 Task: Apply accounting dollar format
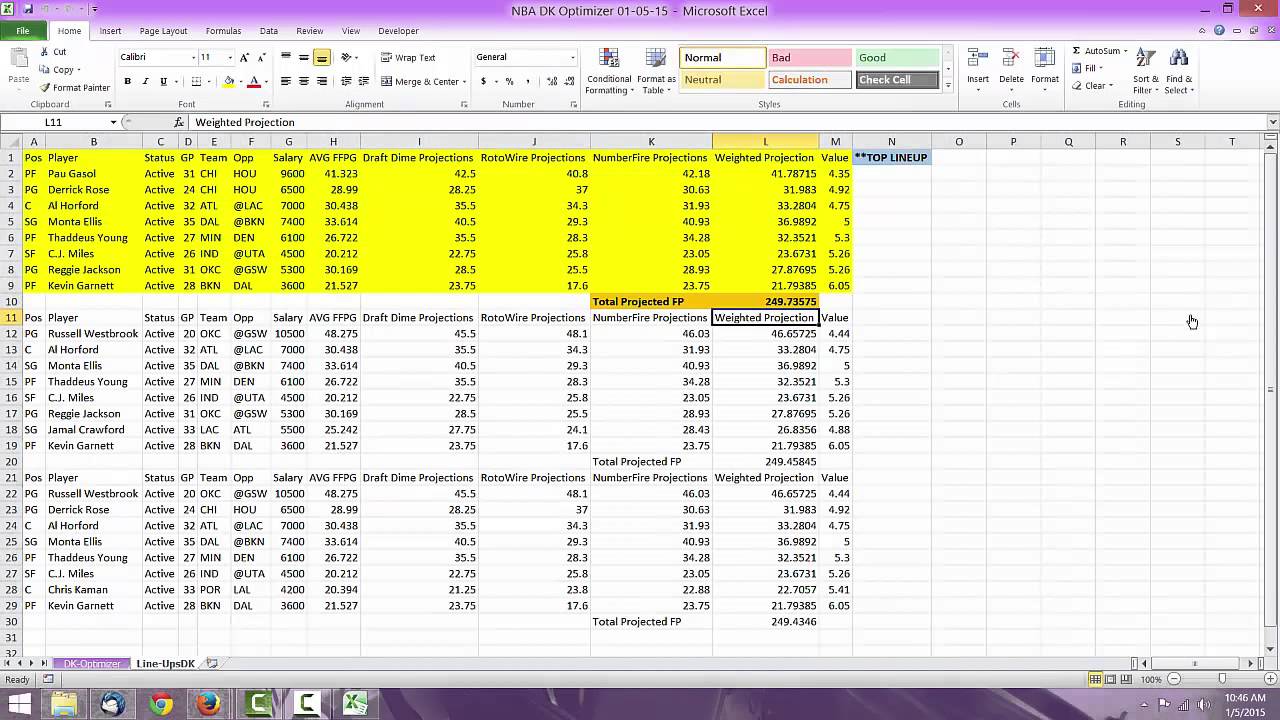click(x=484, y=81)
